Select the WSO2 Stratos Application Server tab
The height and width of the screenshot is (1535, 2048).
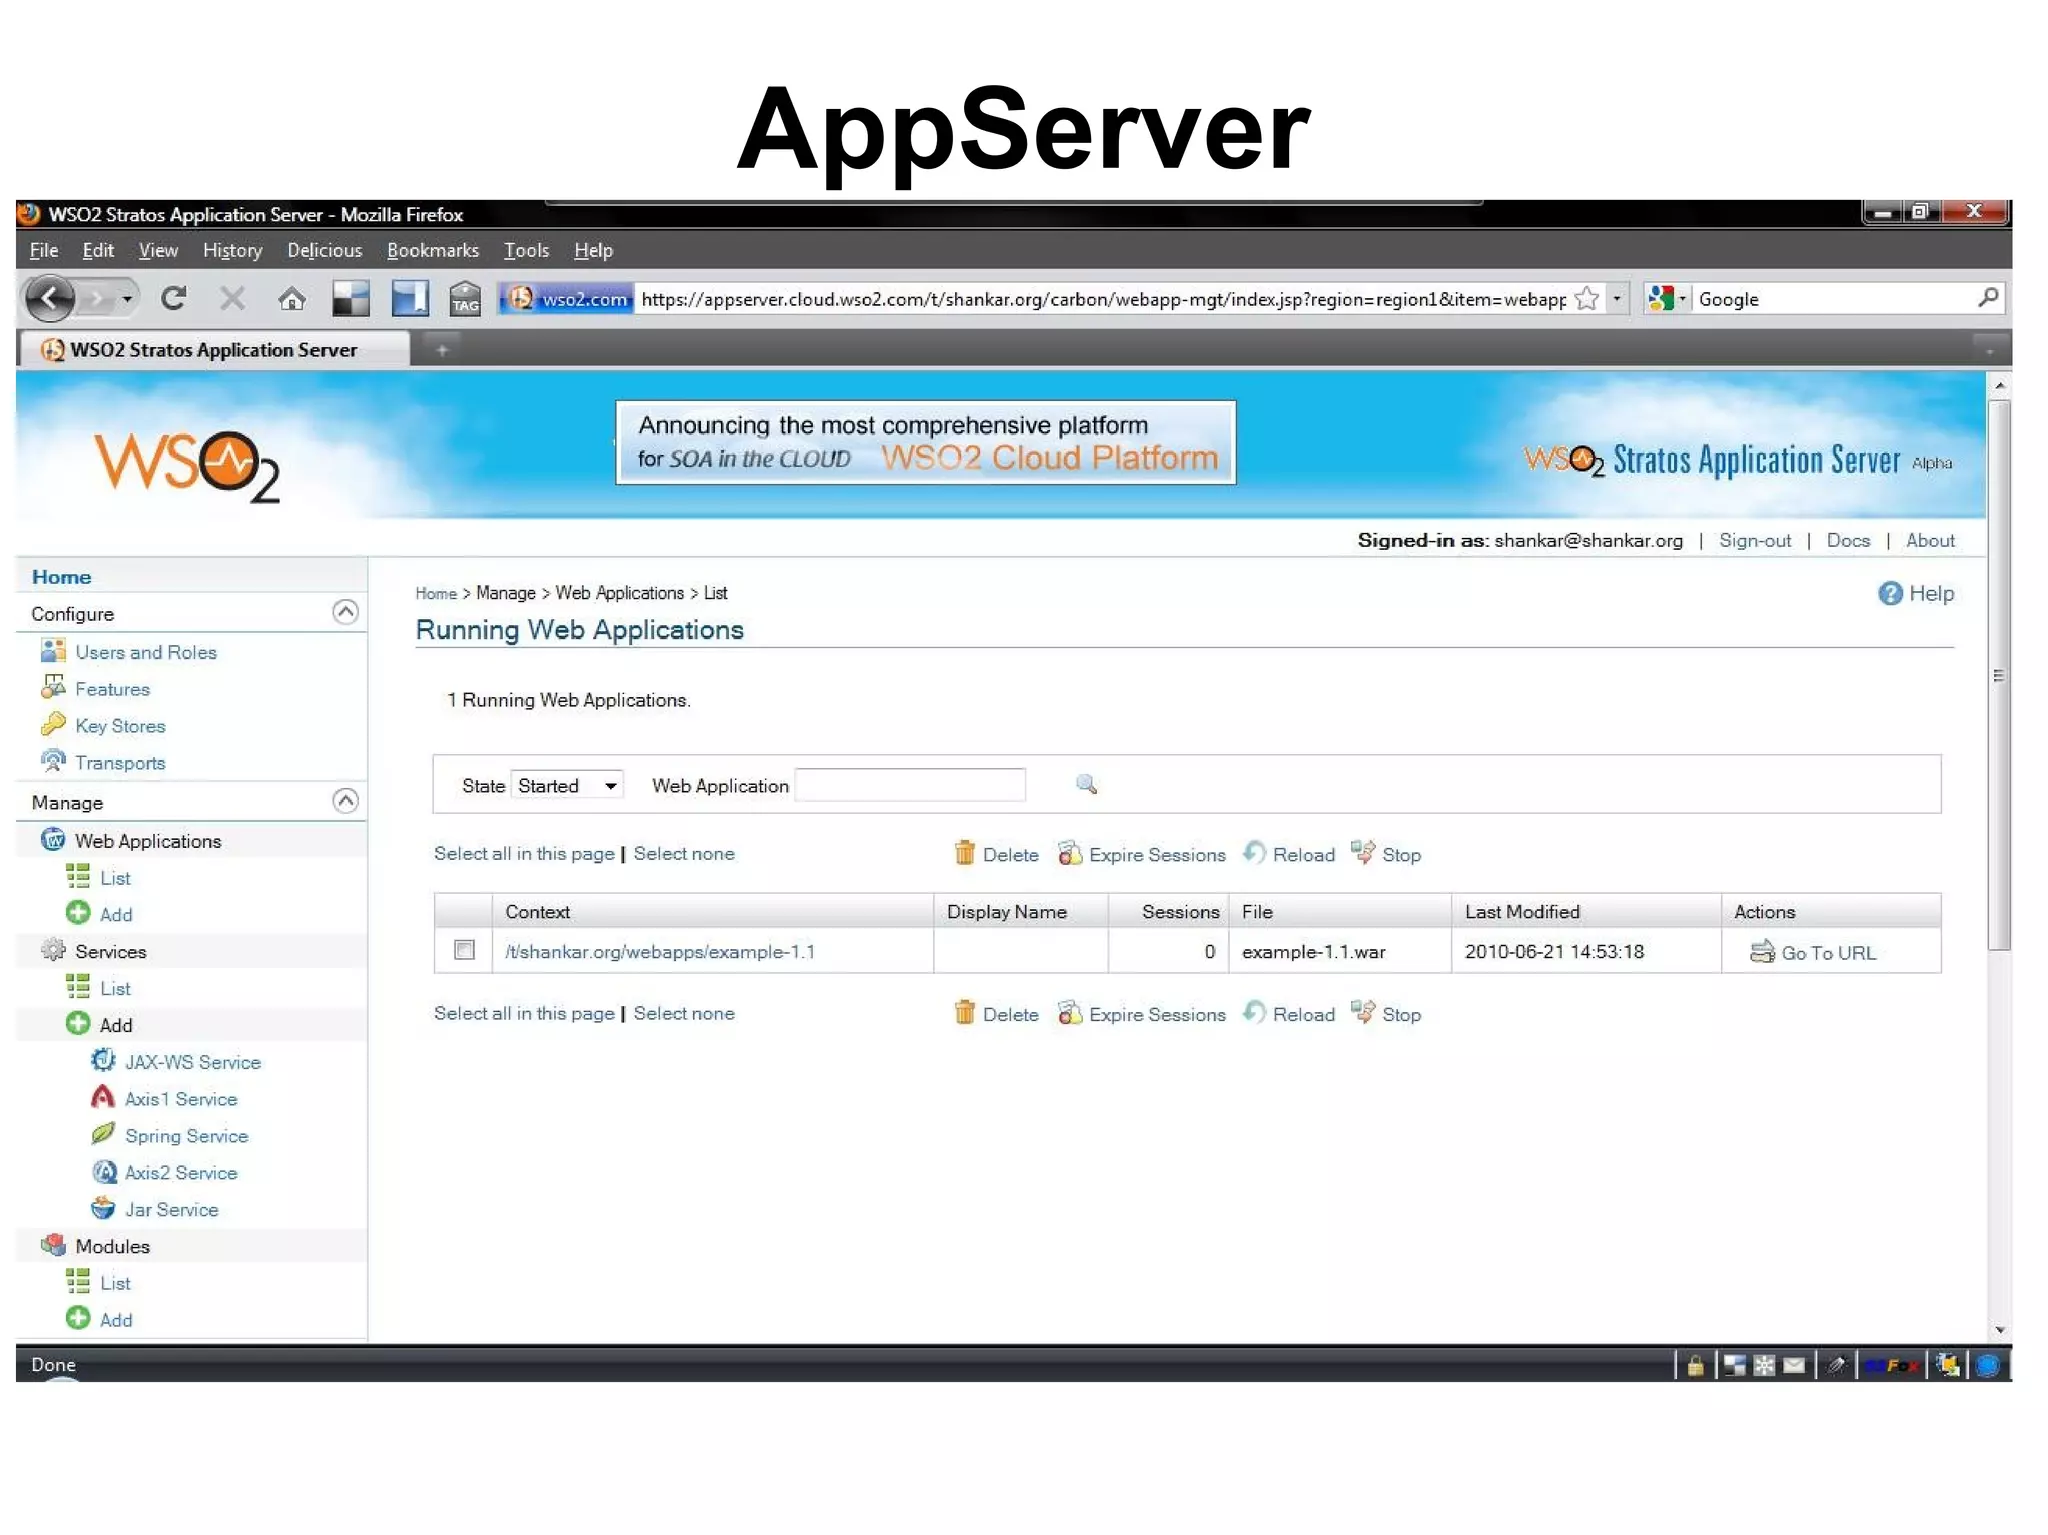tap(213, 350)
